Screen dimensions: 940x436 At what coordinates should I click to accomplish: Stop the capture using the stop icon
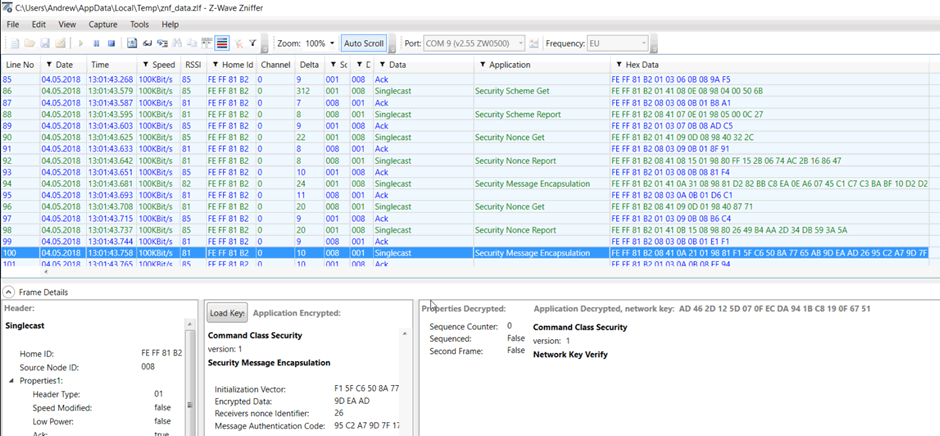click(112, 44)
